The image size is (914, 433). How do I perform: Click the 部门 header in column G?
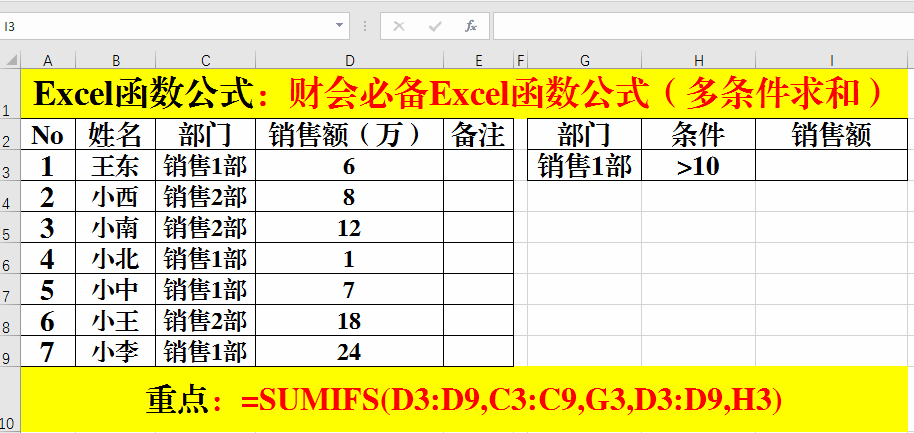pos(585,134)
